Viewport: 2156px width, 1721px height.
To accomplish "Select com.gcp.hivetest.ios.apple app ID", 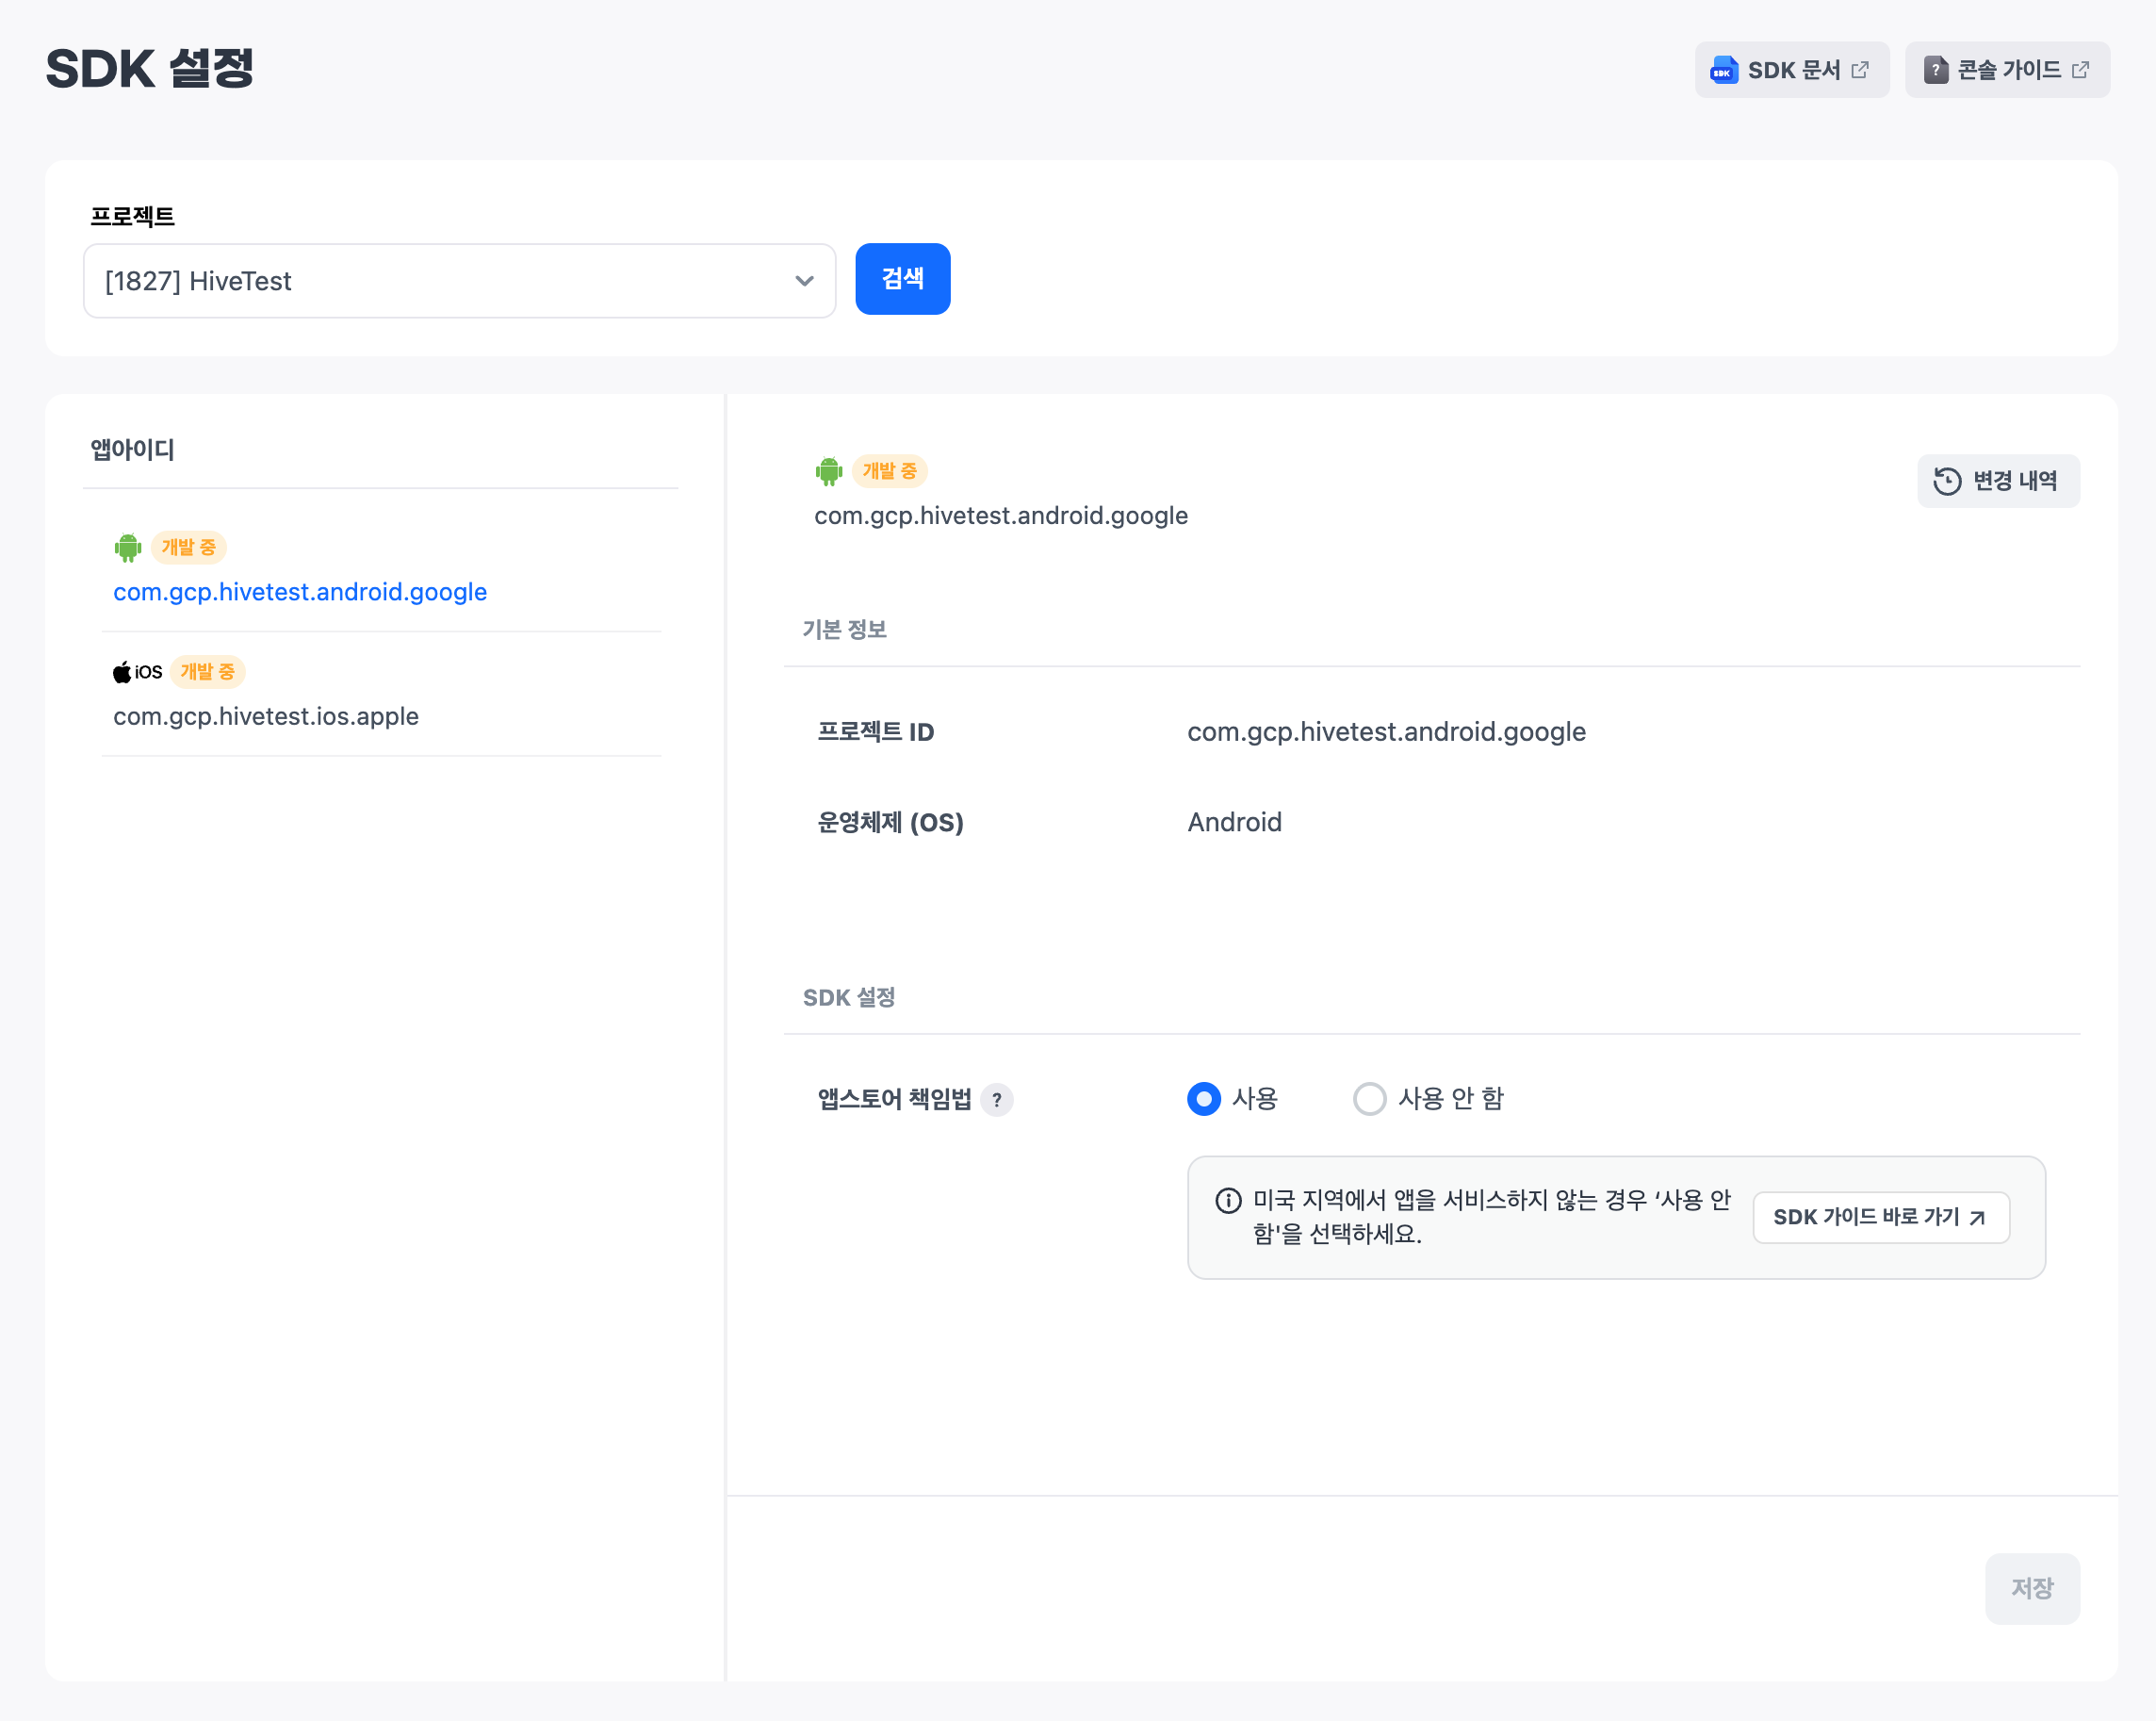I will pos(266,716).
